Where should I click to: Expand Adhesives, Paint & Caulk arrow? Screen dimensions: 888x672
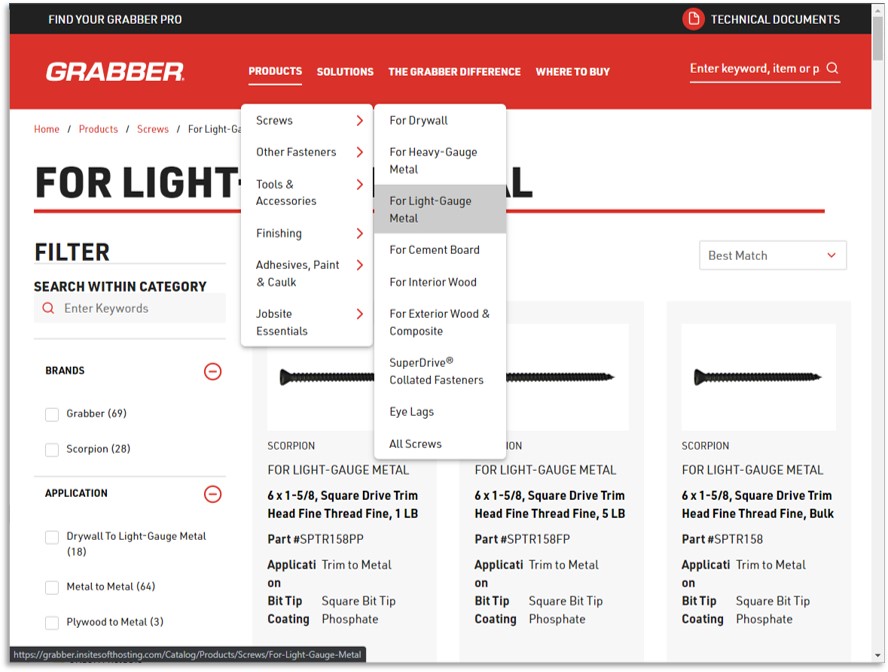360,264
